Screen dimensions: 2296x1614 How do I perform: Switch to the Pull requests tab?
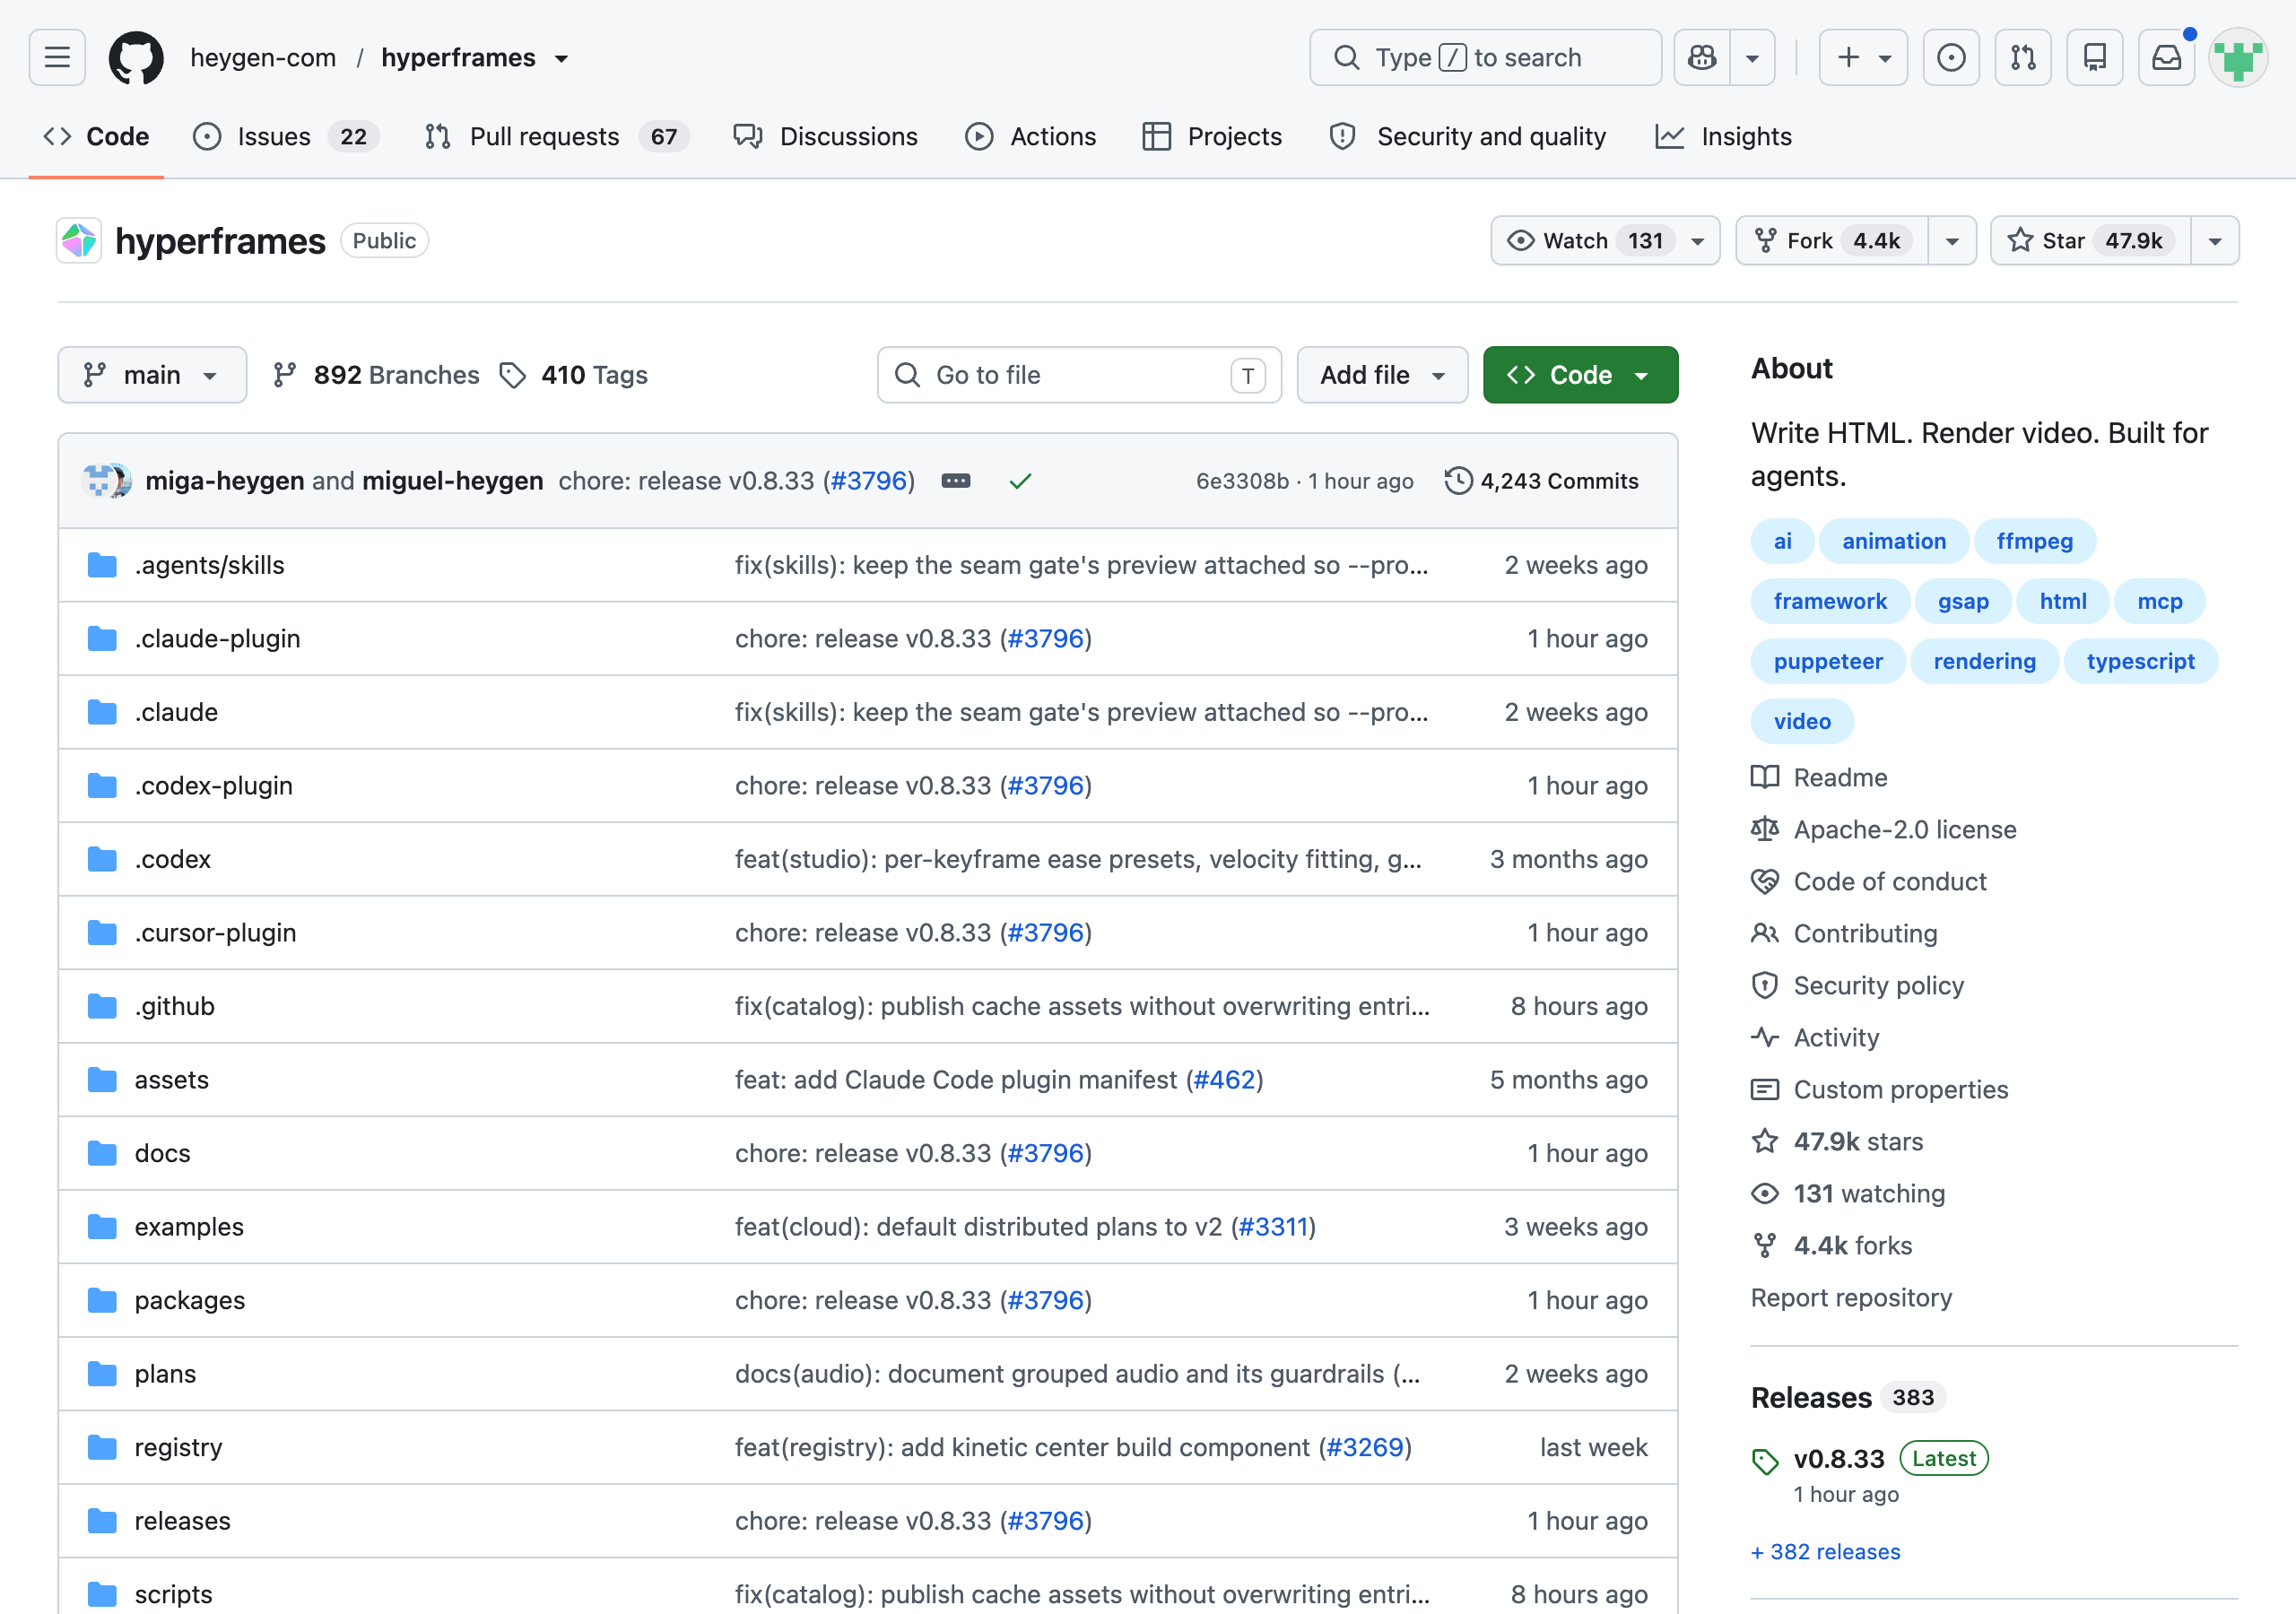pyautogui.click(x=557, y=136)
